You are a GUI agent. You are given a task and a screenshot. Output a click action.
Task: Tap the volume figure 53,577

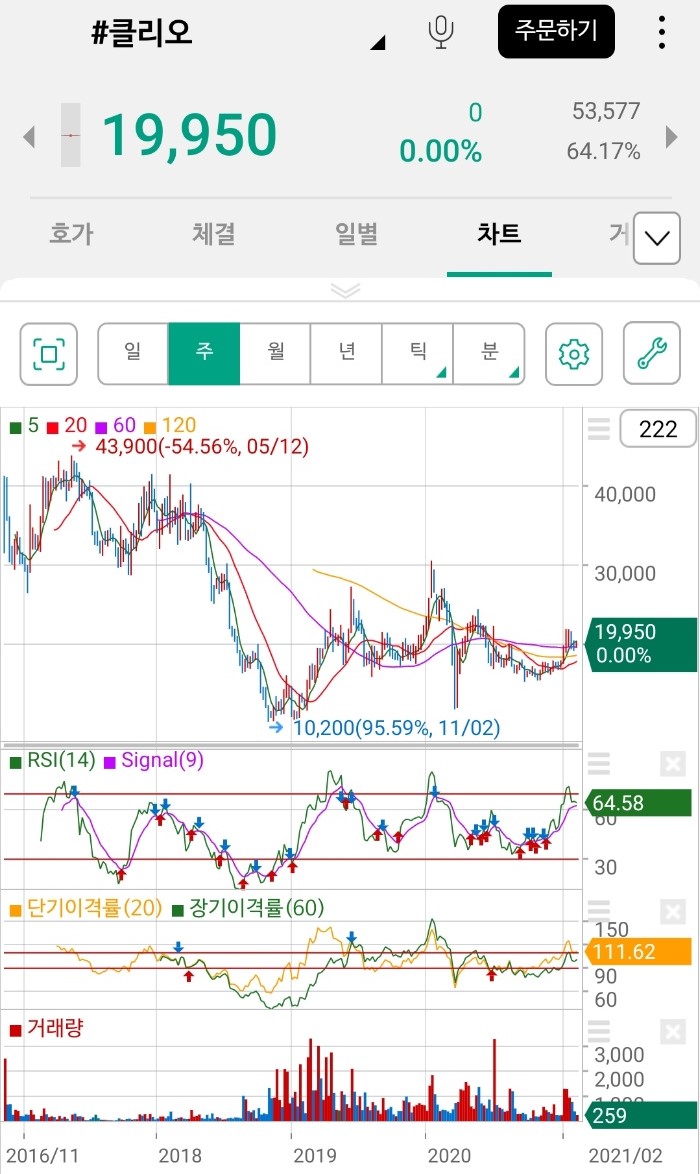[x=606, y=111]
